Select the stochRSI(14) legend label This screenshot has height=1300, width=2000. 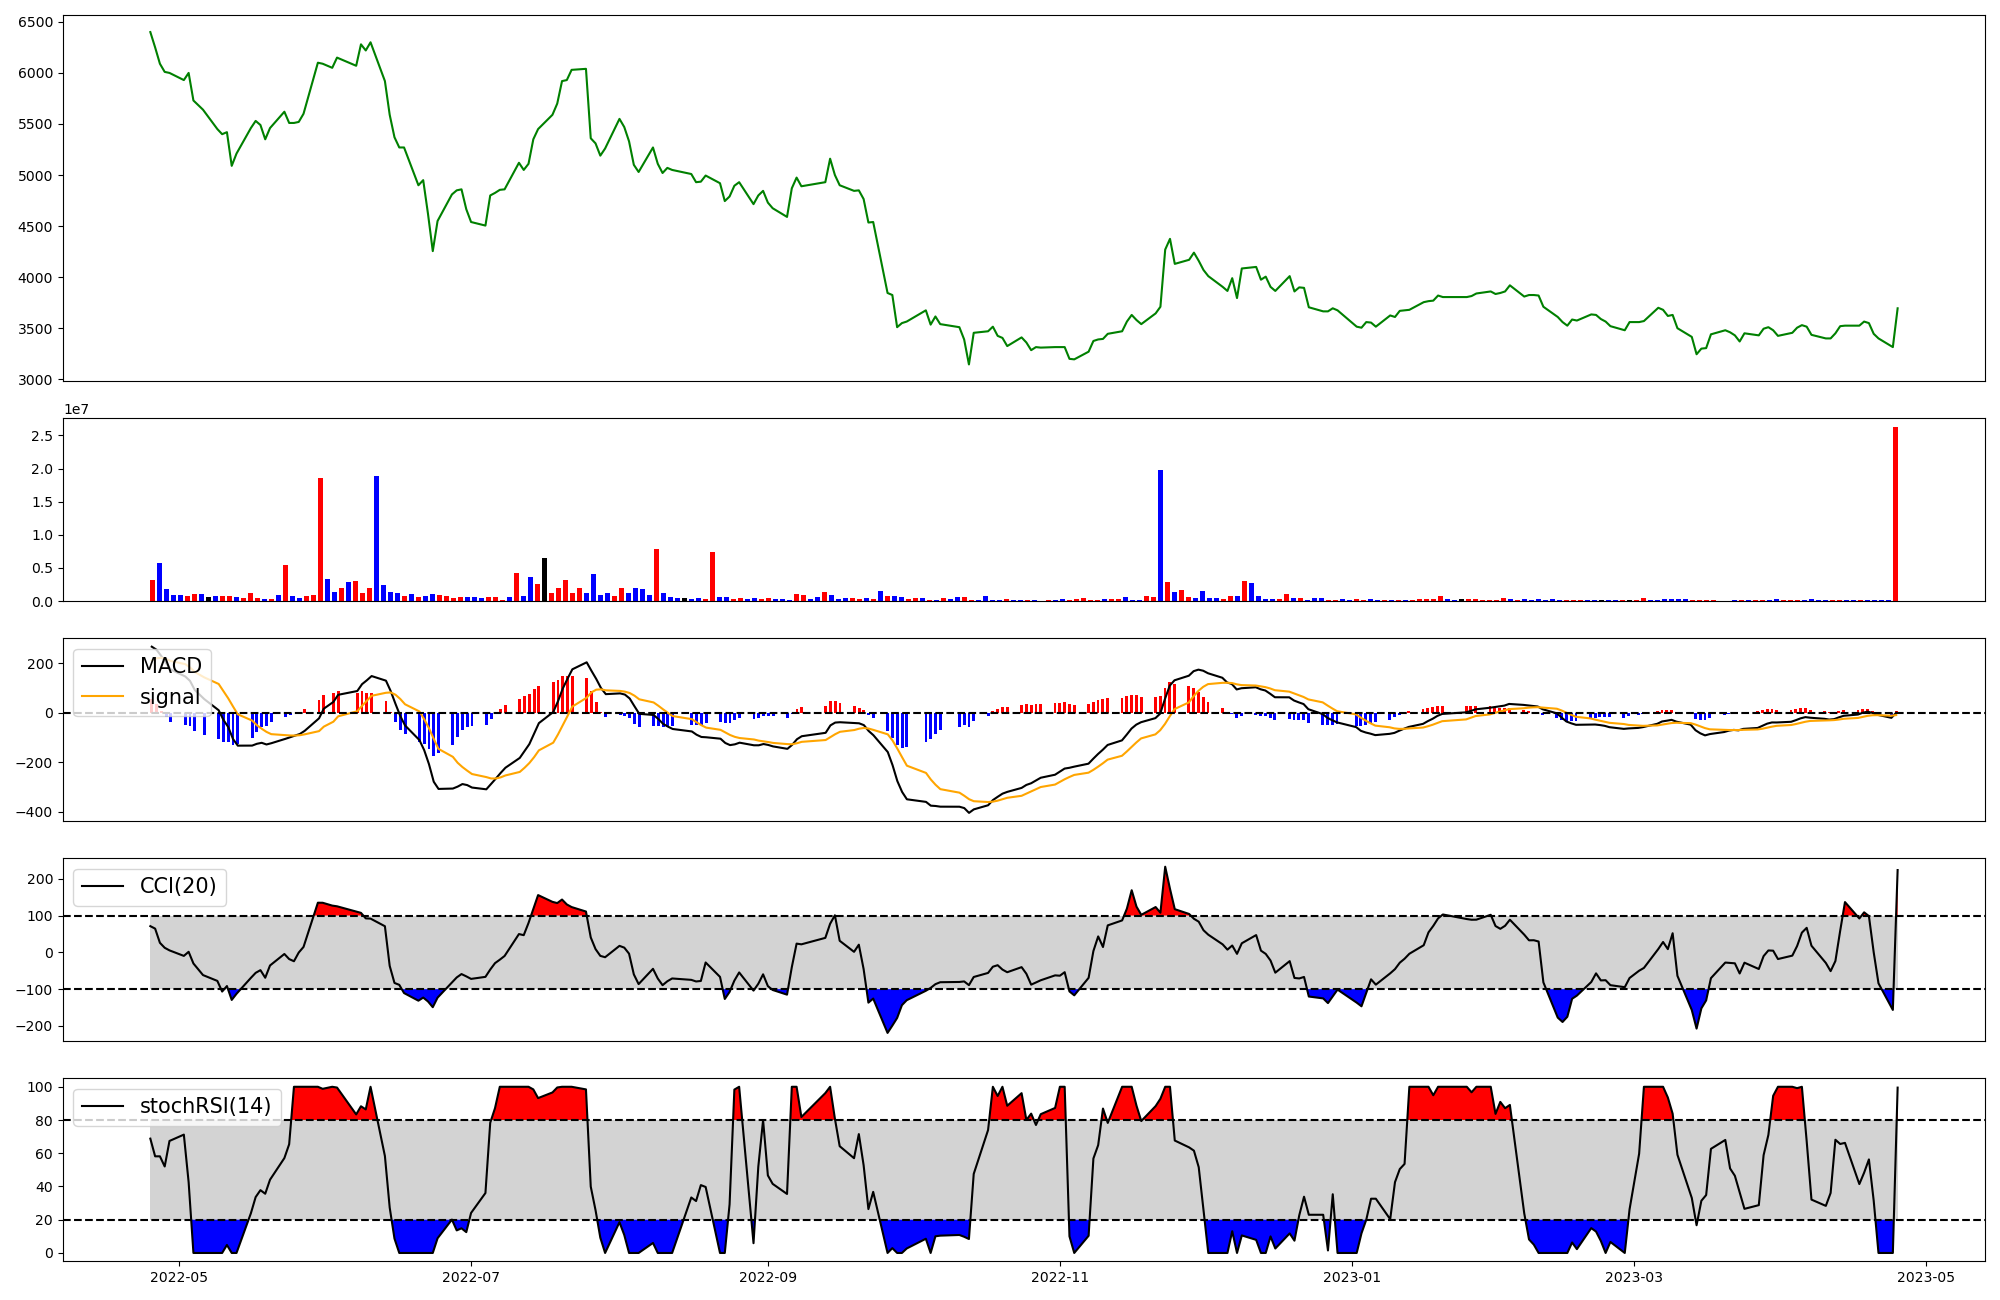click(205, 1106)
